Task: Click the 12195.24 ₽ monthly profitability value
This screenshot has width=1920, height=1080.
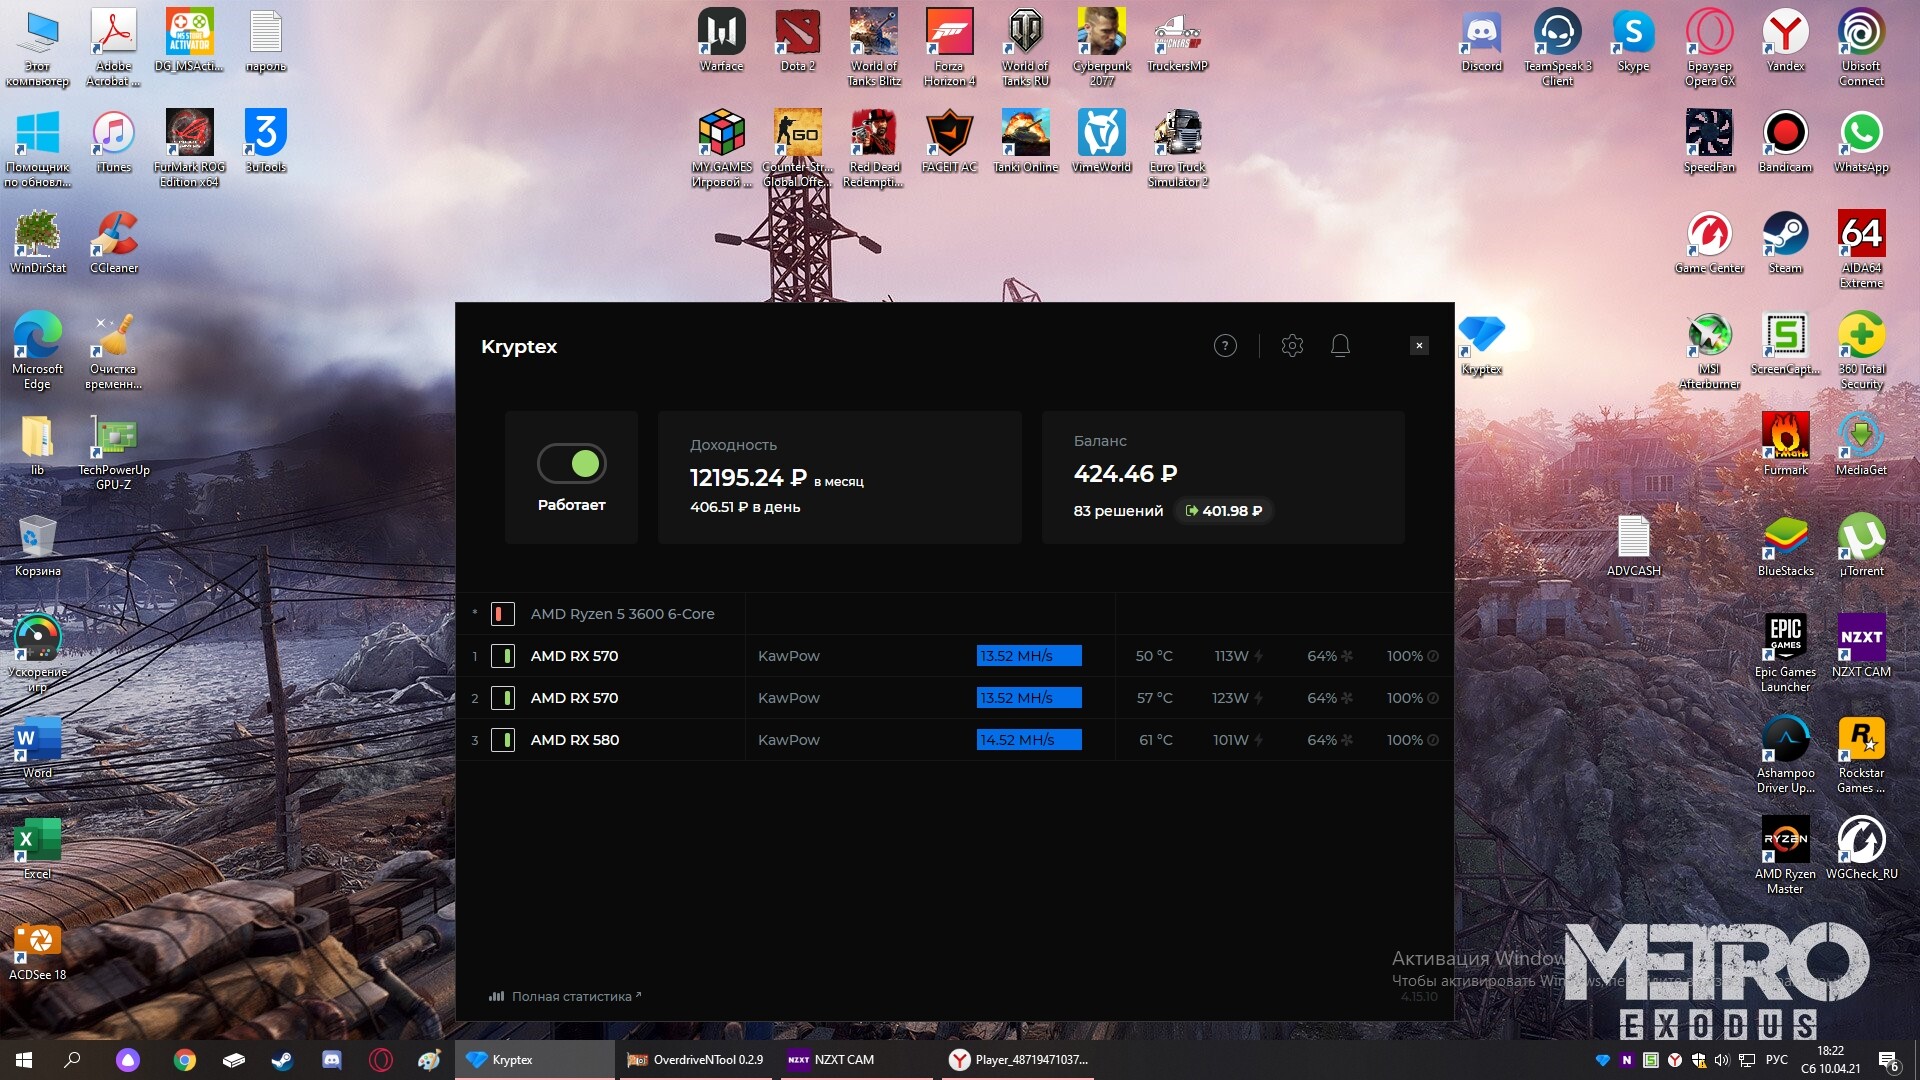Action: [x=747, y=478]
